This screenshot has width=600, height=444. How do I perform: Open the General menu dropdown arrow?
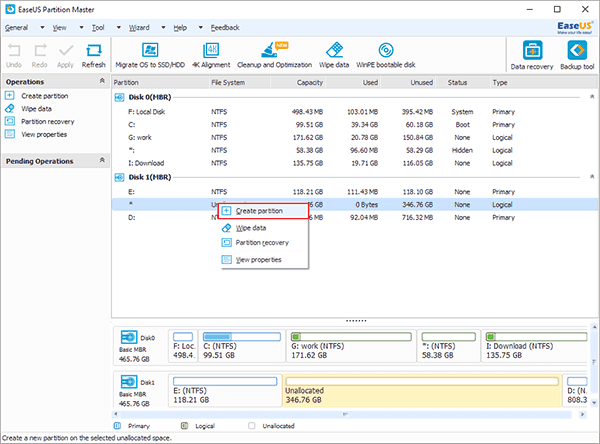pos(42,28)
